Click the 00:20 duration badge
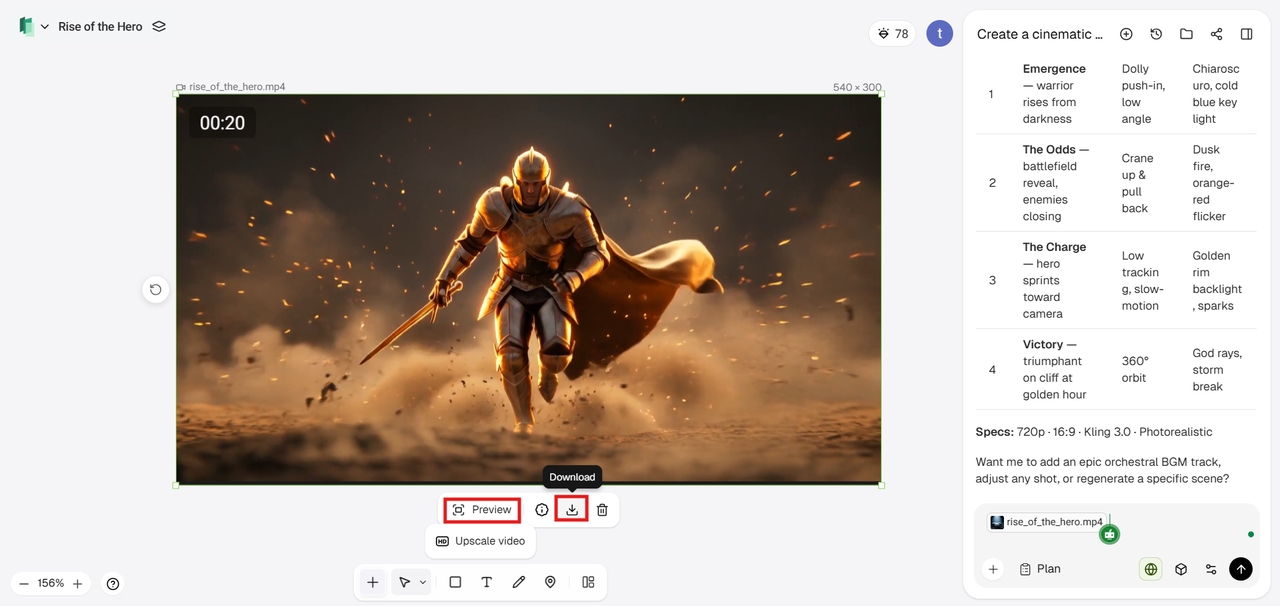 [222, 123]
